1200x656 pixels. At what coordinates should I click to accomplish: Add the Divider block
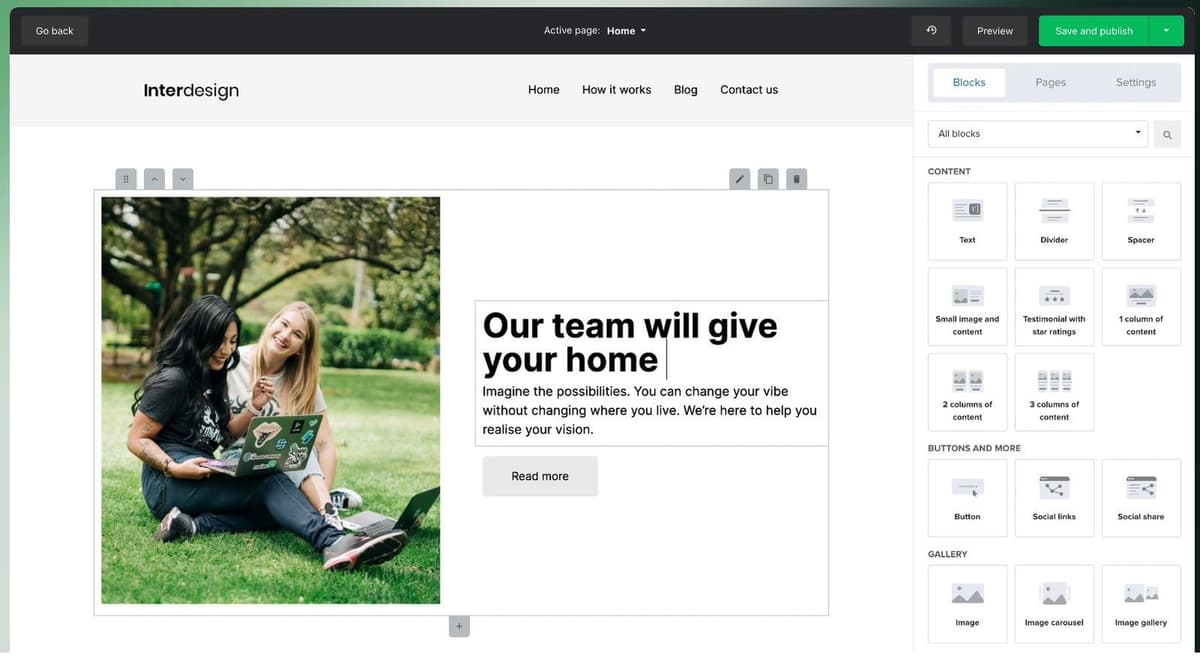click(x=1054, y=221)
